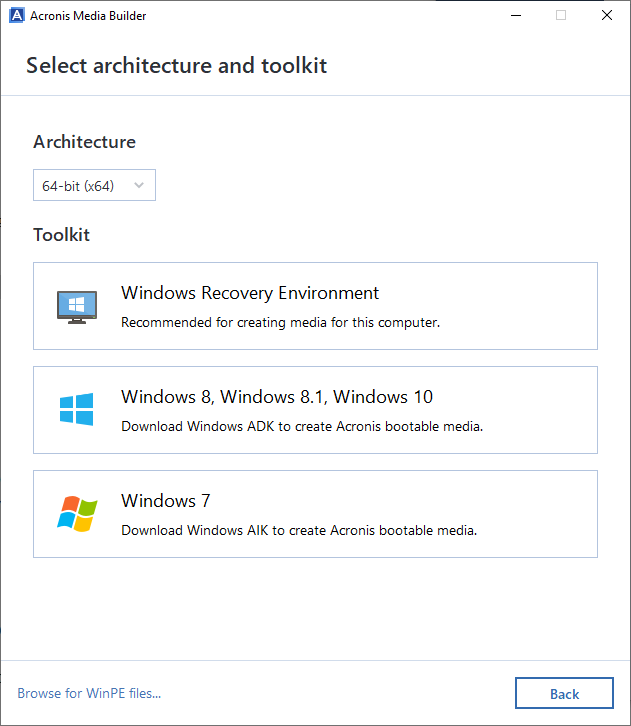This screenshot has width=631, height=726.
Task: Click the blue Windows 10 logo icon
Action: click(76, 410)
